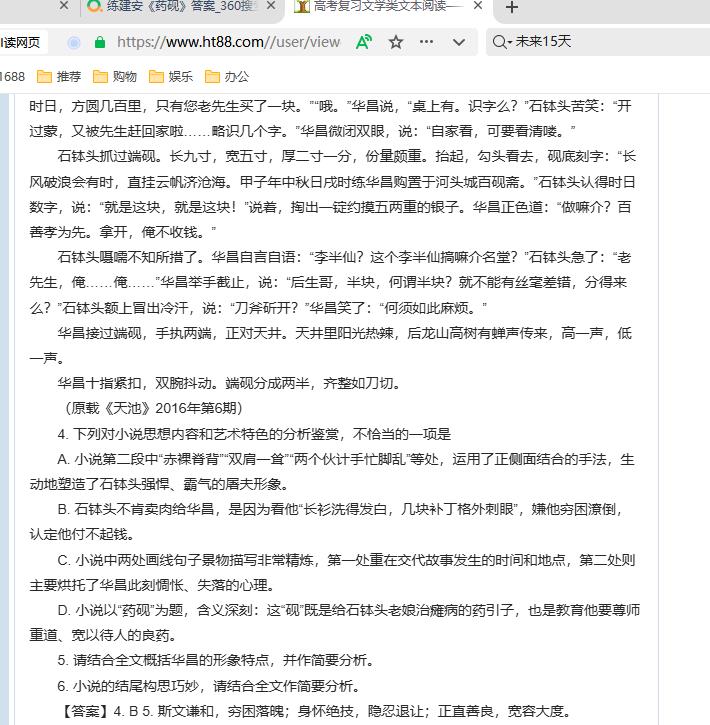This screenshot has width=710, height=725.
Task: Open the 娱乐 bookmarks folder
Action: 171,76
